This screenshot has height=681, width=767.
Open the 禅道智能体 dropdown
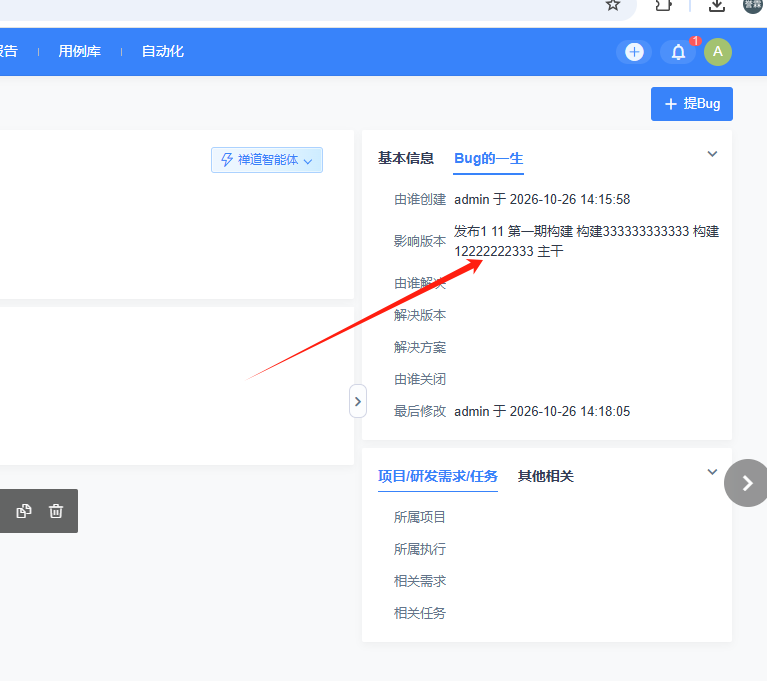coord(267,160)
